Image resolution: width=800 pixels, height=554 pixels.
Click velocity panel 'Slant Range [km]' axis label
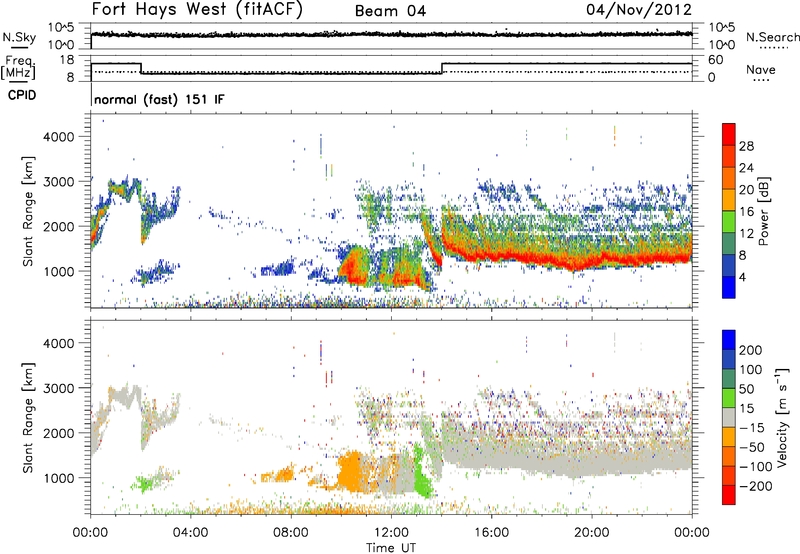pyautogui.click(x=28, y=417)
